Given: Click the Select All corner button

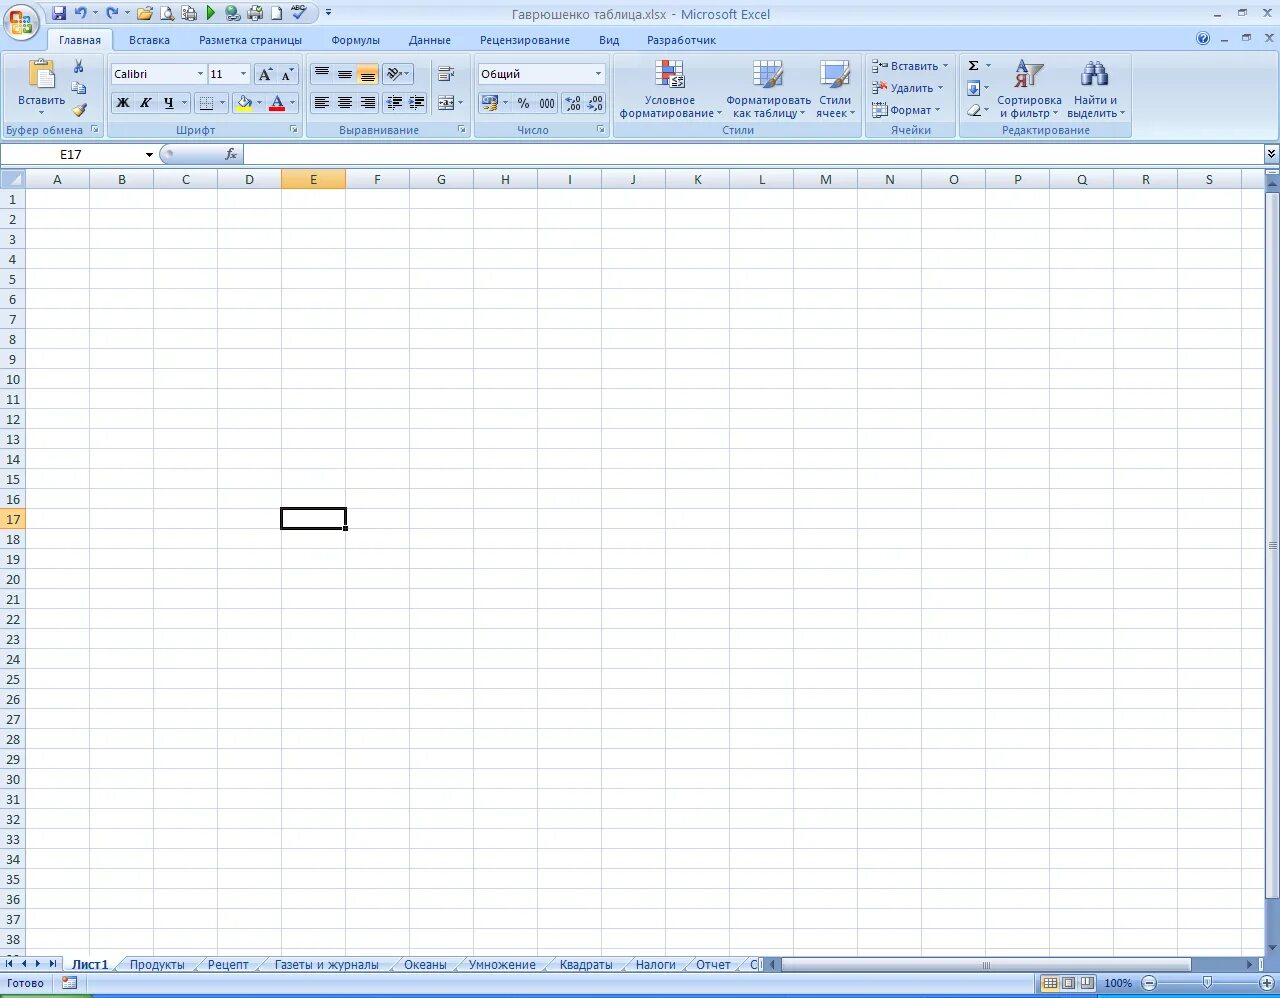Looking at the screenshot, I should tap(12, 179).
